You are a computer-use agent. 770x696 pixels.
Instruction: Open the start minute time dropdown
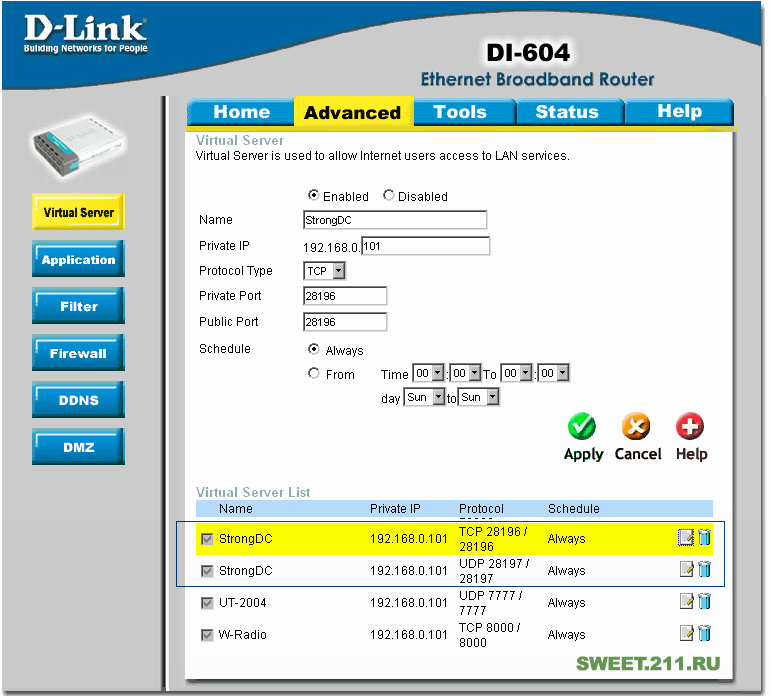point(466,373)
